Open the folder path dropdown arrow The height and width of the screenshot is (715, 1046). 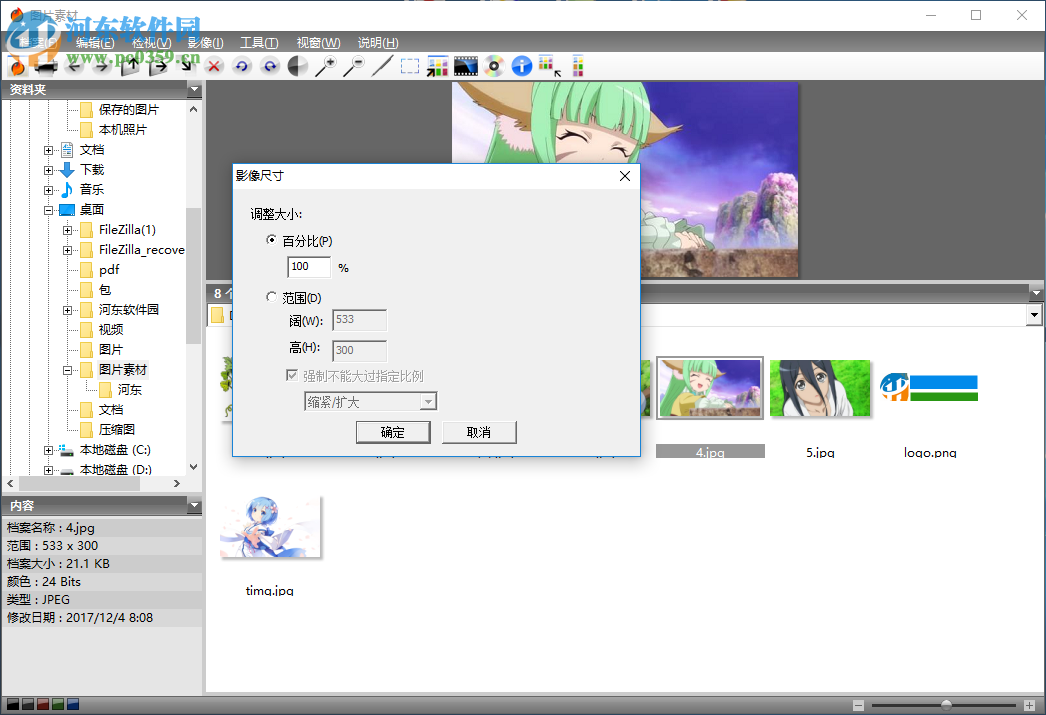(x=1034, y=315)
